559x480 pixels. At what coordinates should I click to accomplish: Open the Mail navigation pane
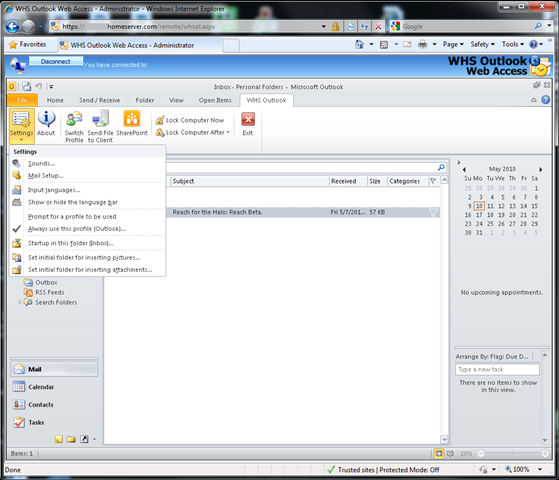coord(54,369)
